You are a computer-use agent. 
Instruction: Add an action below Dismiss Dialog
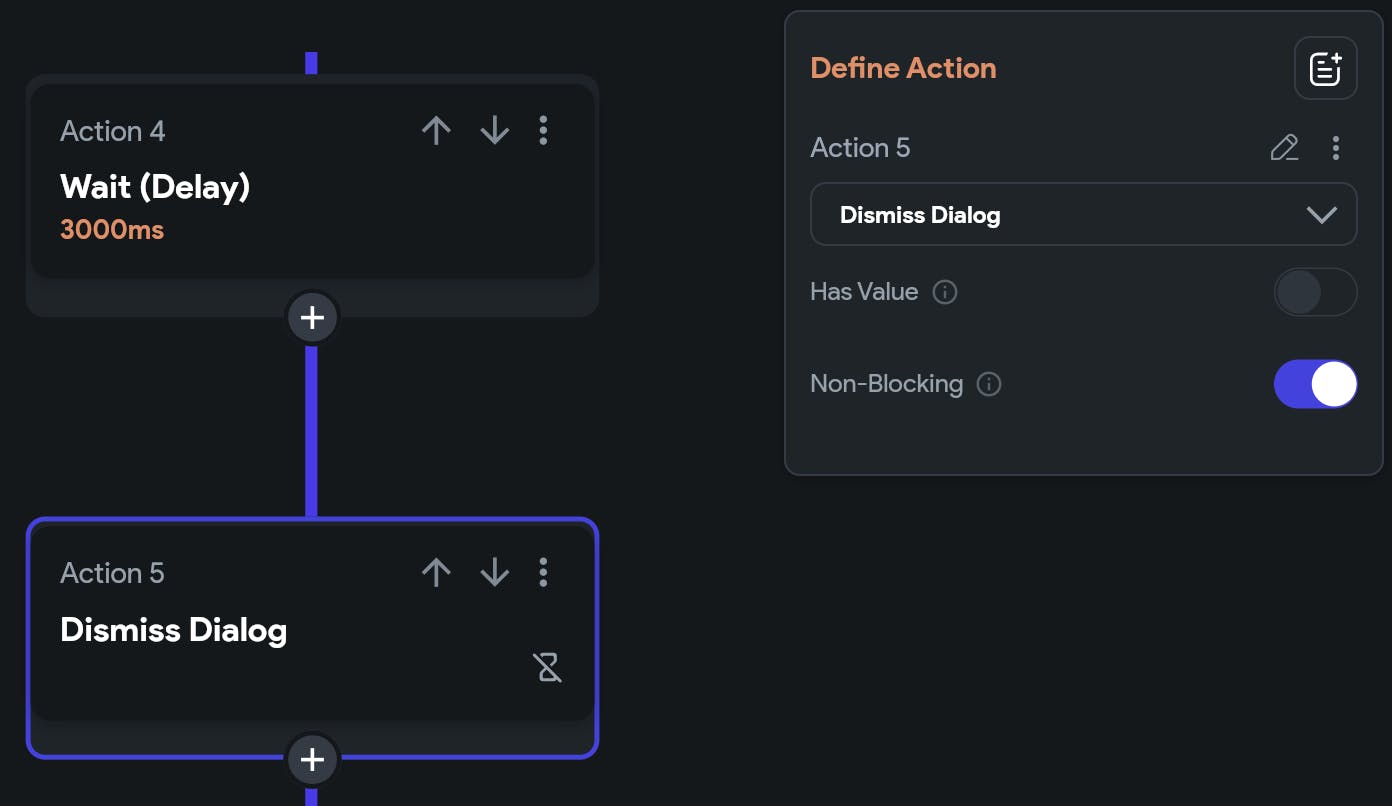point(313,760)
